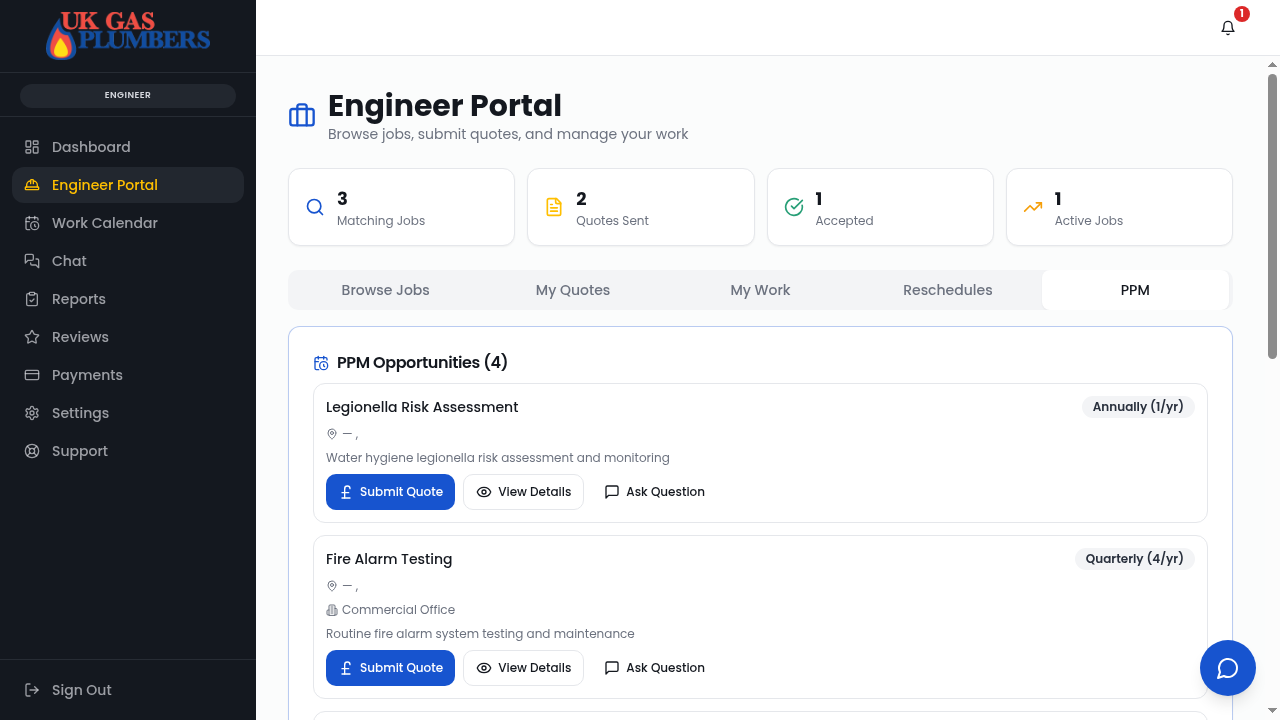Screen dimensions: 1280x720
Task: Open Payments from the sidebar
Action: coord(128,375)
